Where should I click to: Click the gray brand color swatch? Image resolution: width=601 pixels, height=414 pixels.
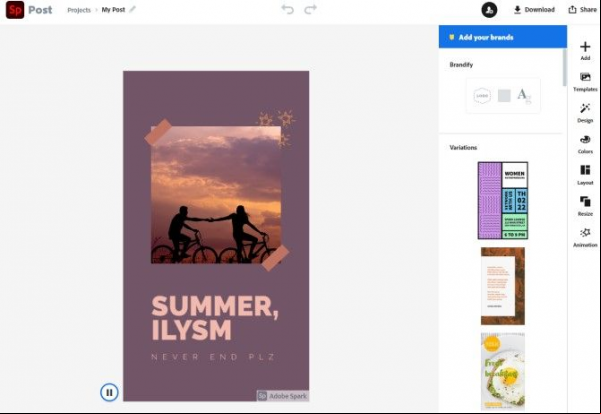click(x=504, y=96)
